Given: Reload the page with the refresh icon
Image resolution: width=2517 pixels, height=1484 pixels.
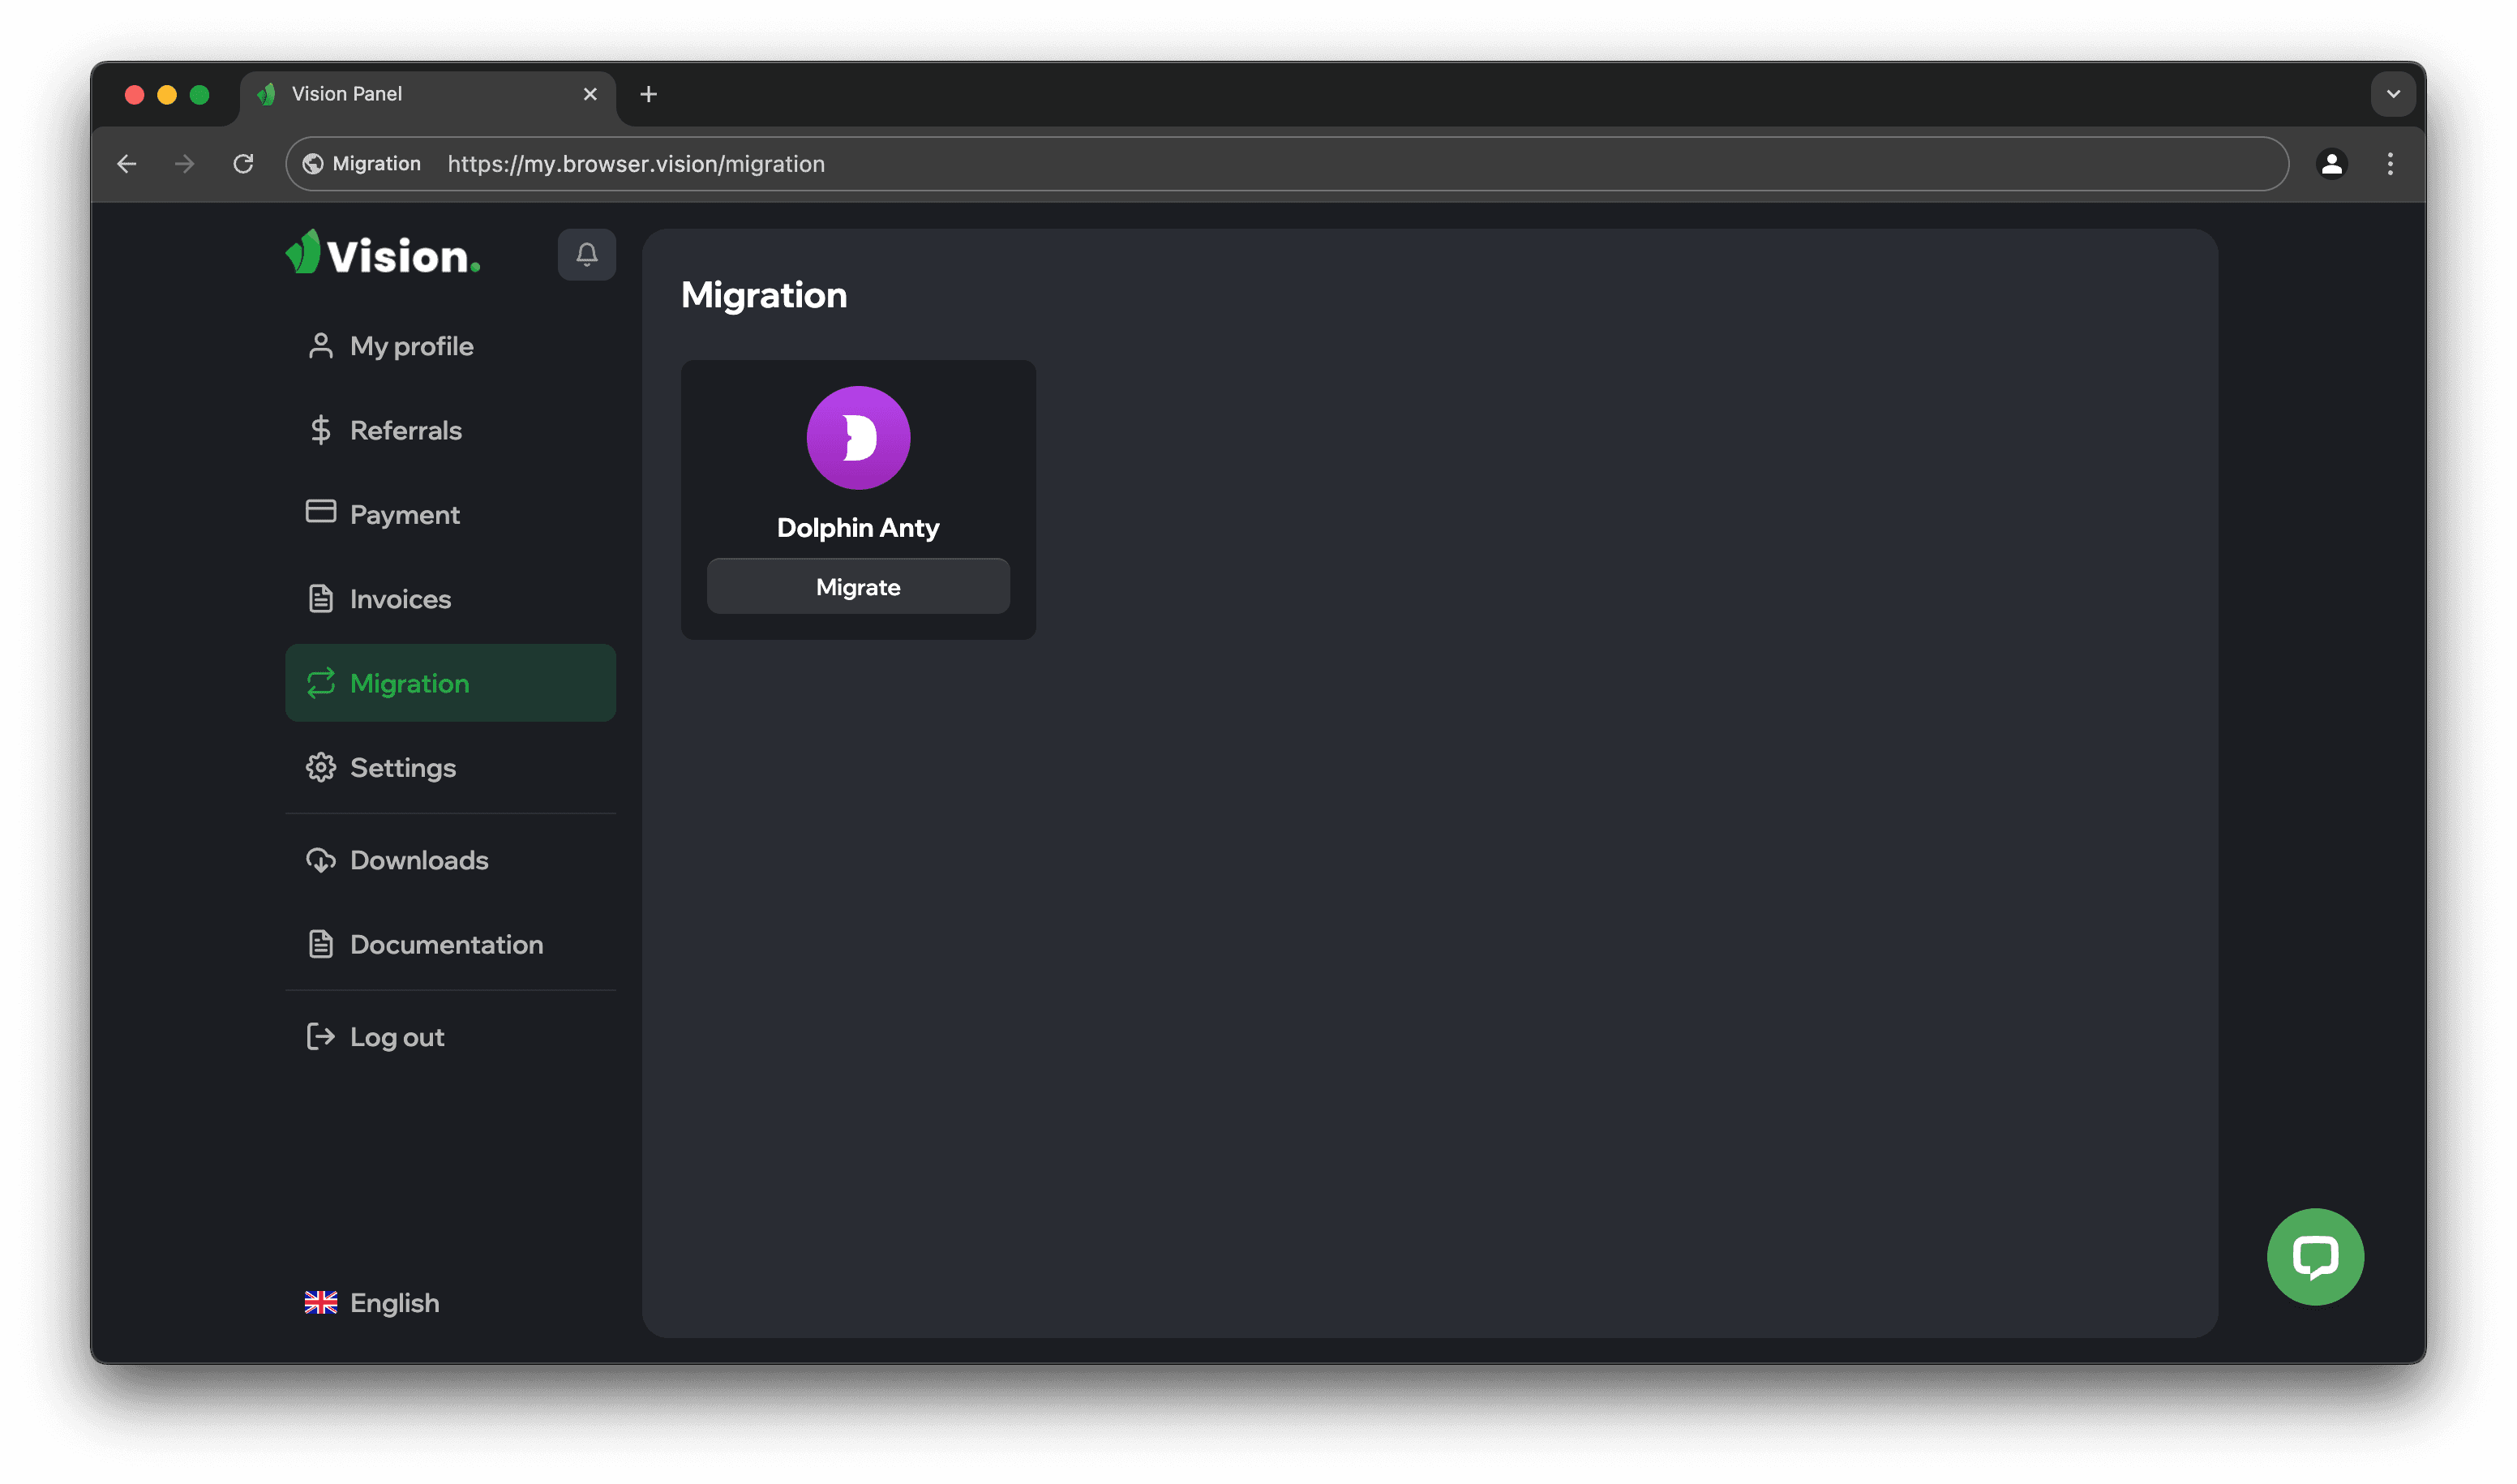Looking at the screenshot, I should pyautogui.click(x=243, y=164).
